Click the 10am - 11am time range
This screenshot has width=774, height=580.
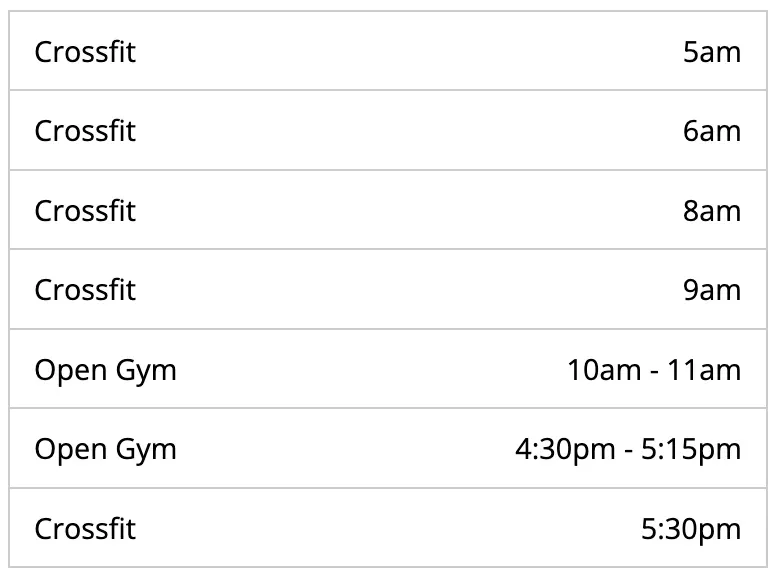pyautogui.click(x=654, y=370)
